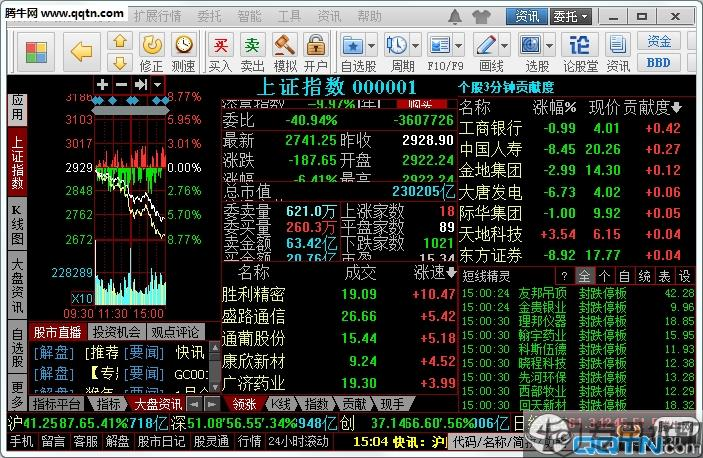This screenshot has height=458, width=703.
Task: Zoom out chart with minus icon
Action: [x=121, y=84]
